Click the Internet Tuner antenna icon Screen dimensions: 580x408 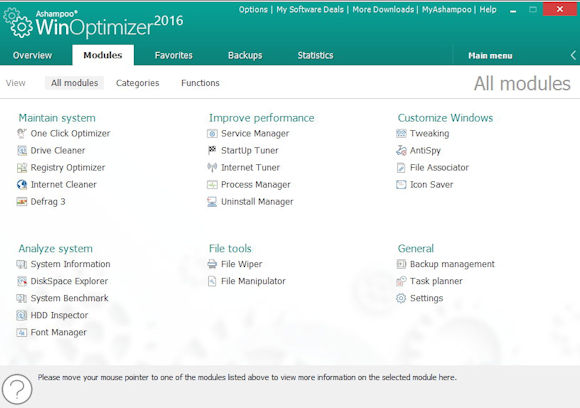coord(212,168)
